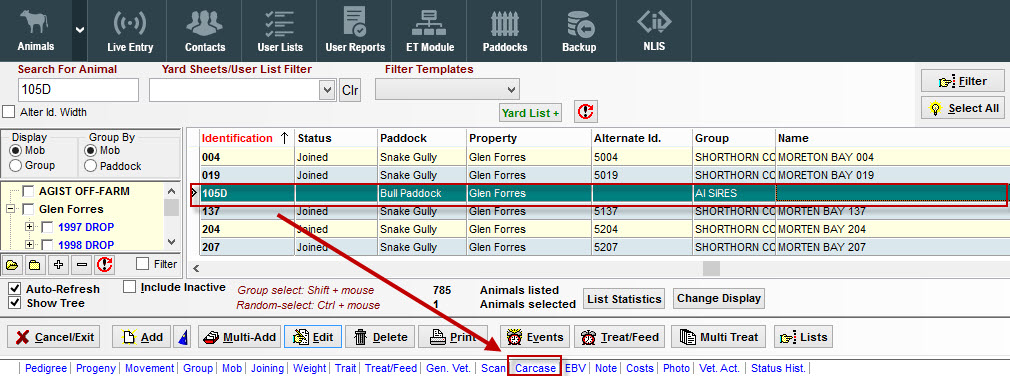Image resolution: width=1010 pixels, height=376 pixels.
Task: Enable the Alter Id. Width checkbox
Action: click(9, 112)
